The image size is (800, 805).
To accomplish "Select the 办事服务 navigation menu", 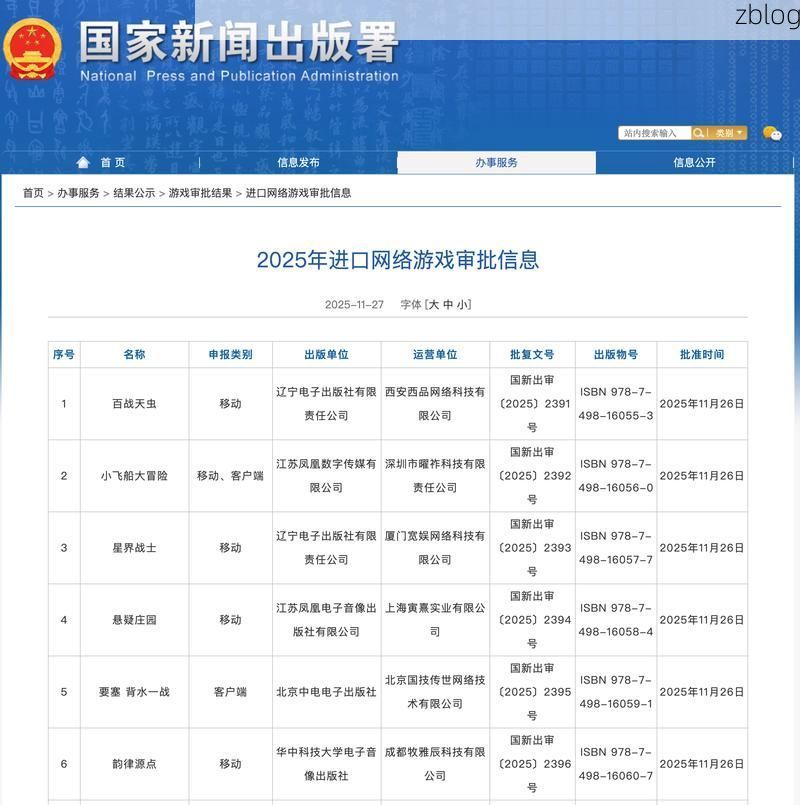I will [497, 161].
